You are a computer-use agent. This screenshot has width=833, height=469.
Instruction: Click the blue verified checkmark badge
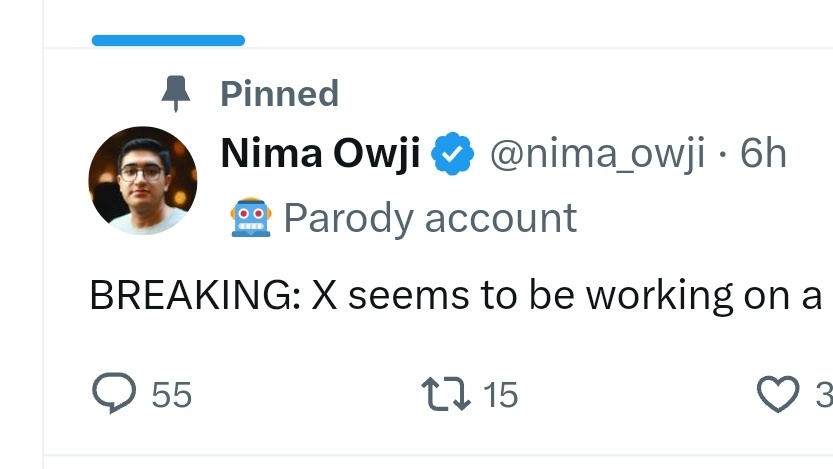tap(452, 155)
